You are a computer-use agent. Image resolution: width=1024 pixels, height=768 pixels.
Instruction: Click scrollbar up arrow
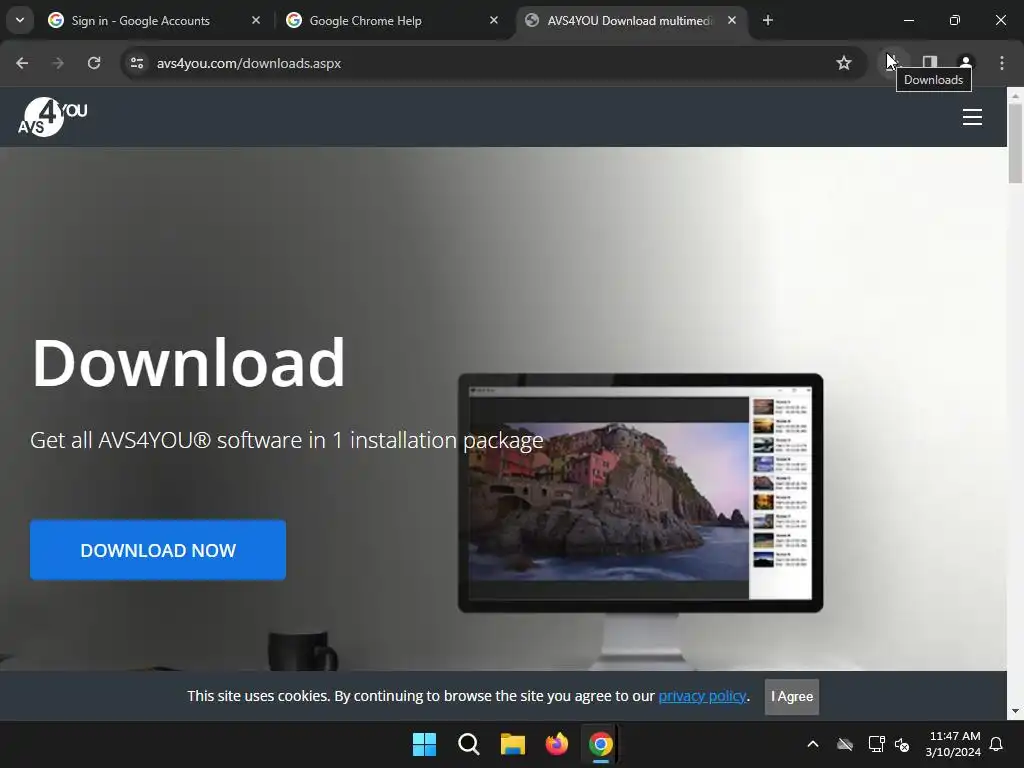coord(1016,95)
